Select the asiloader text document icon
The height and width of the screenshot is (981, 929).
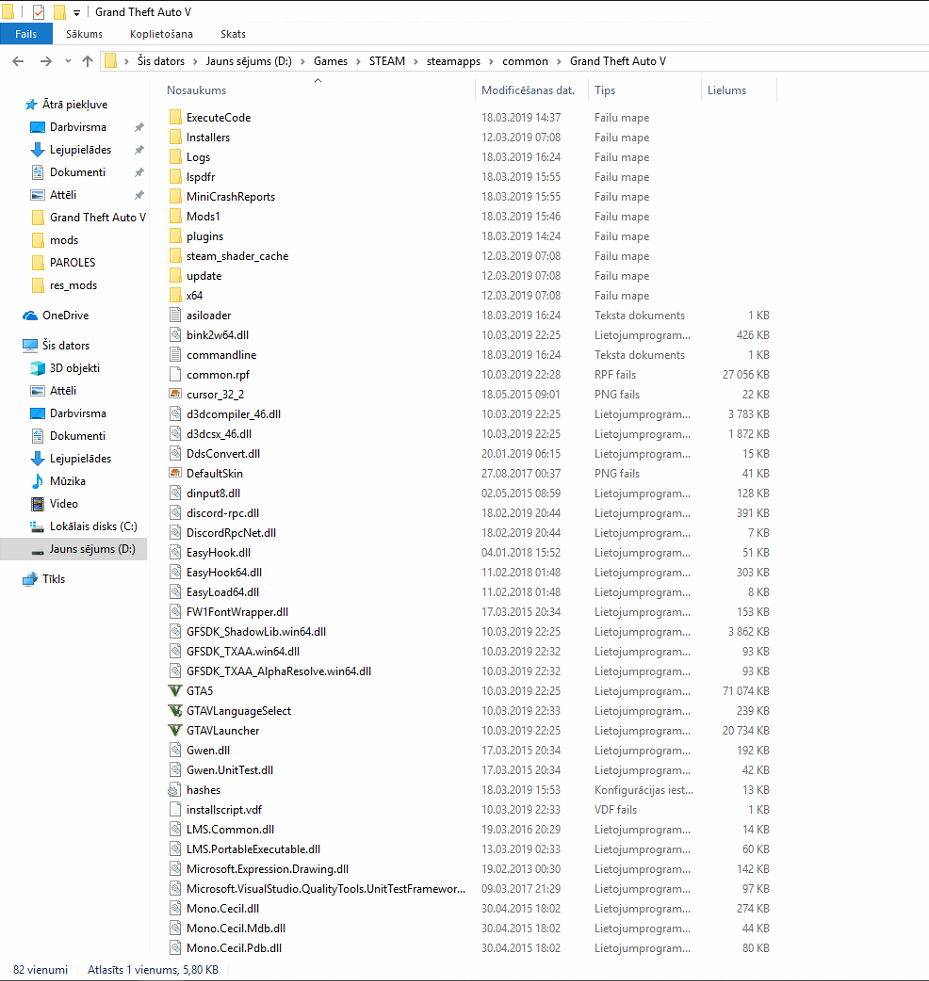click(x=175, y=315)
